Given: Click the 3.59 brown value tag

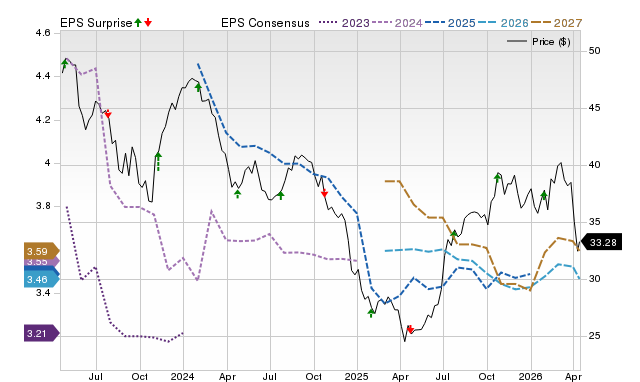Looking at the screenshot, I should pyautogui.click(x=42, y=251).
